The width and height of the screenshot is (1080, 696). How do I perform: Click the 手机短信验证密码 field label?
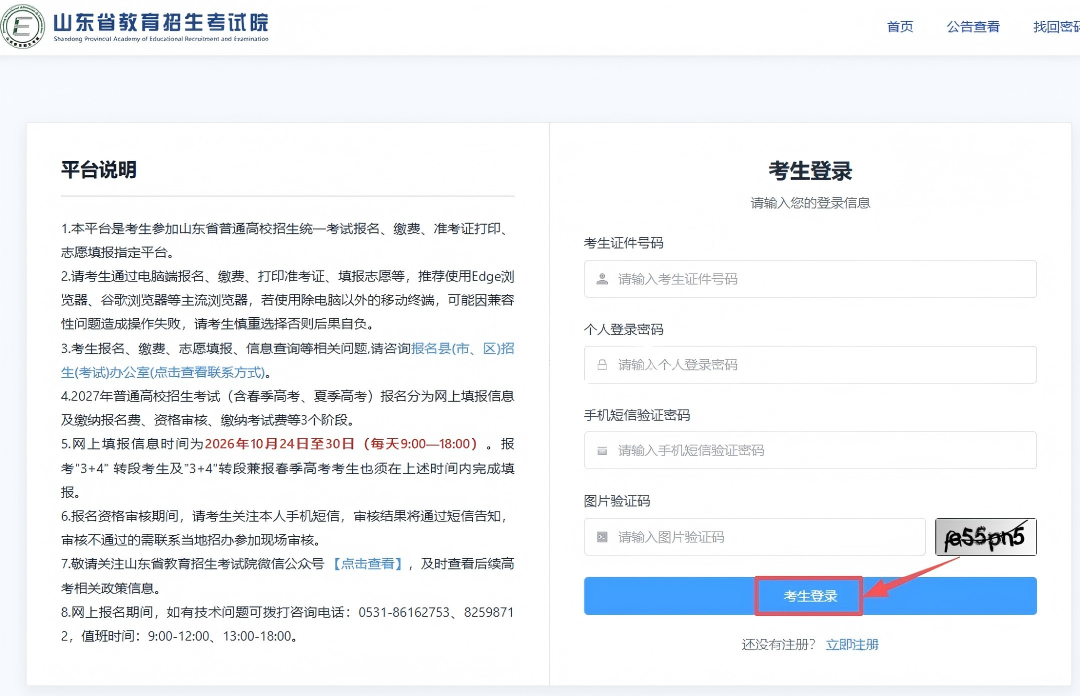(x=636, y=415)
